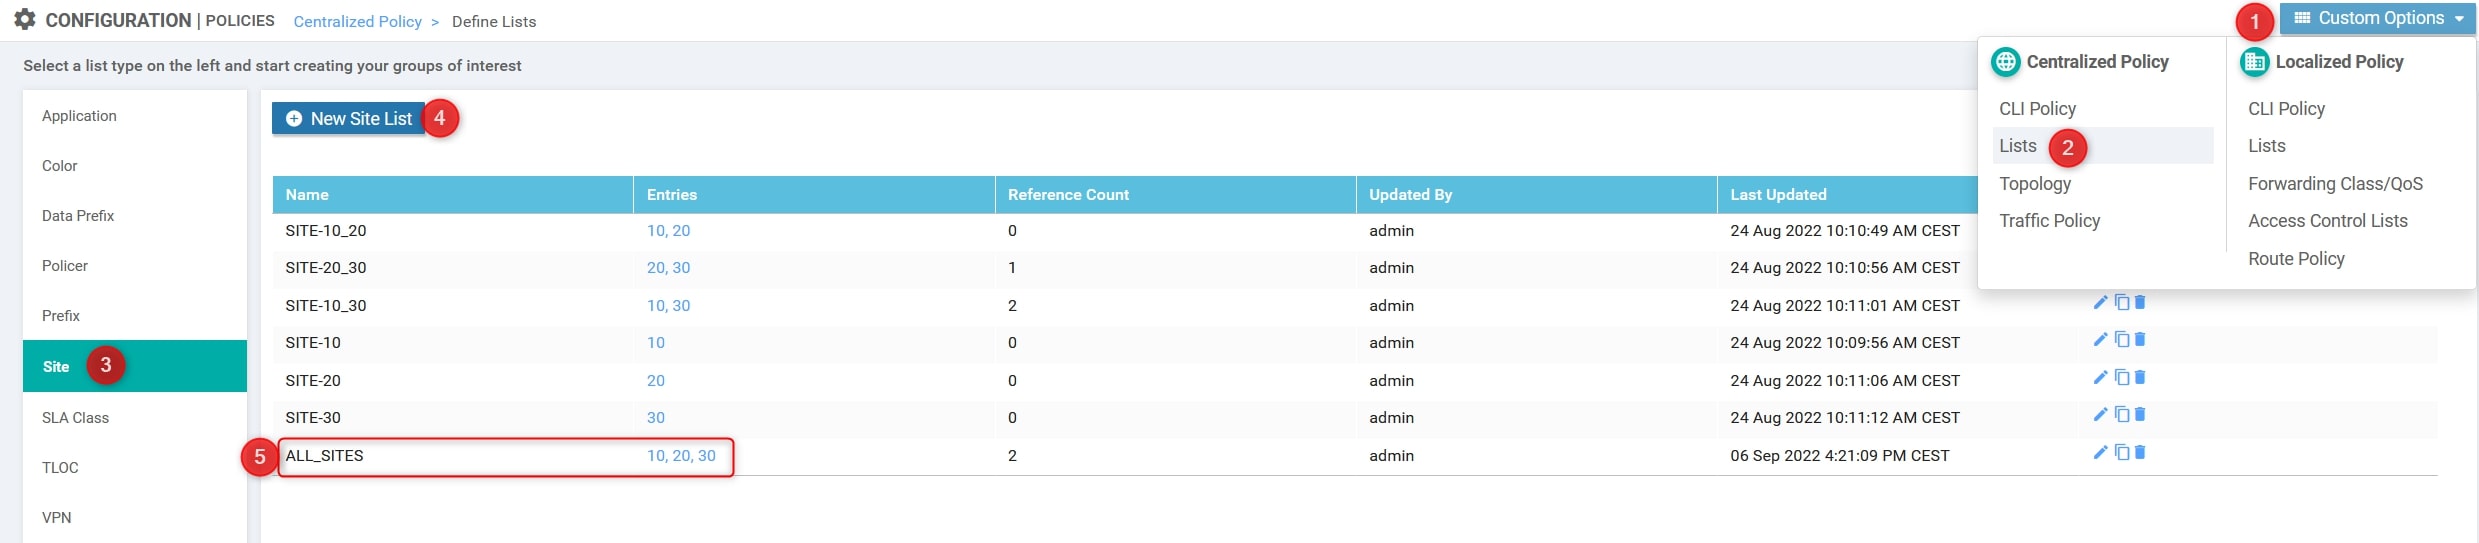Copy the SITE-10 list using copy icon
This screenshot has height=543, width=2479.
click(2121, 340)
